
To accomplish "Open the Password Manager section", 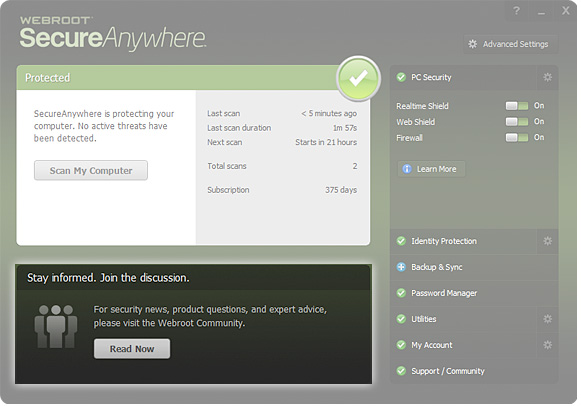I will tap(474, 293).
